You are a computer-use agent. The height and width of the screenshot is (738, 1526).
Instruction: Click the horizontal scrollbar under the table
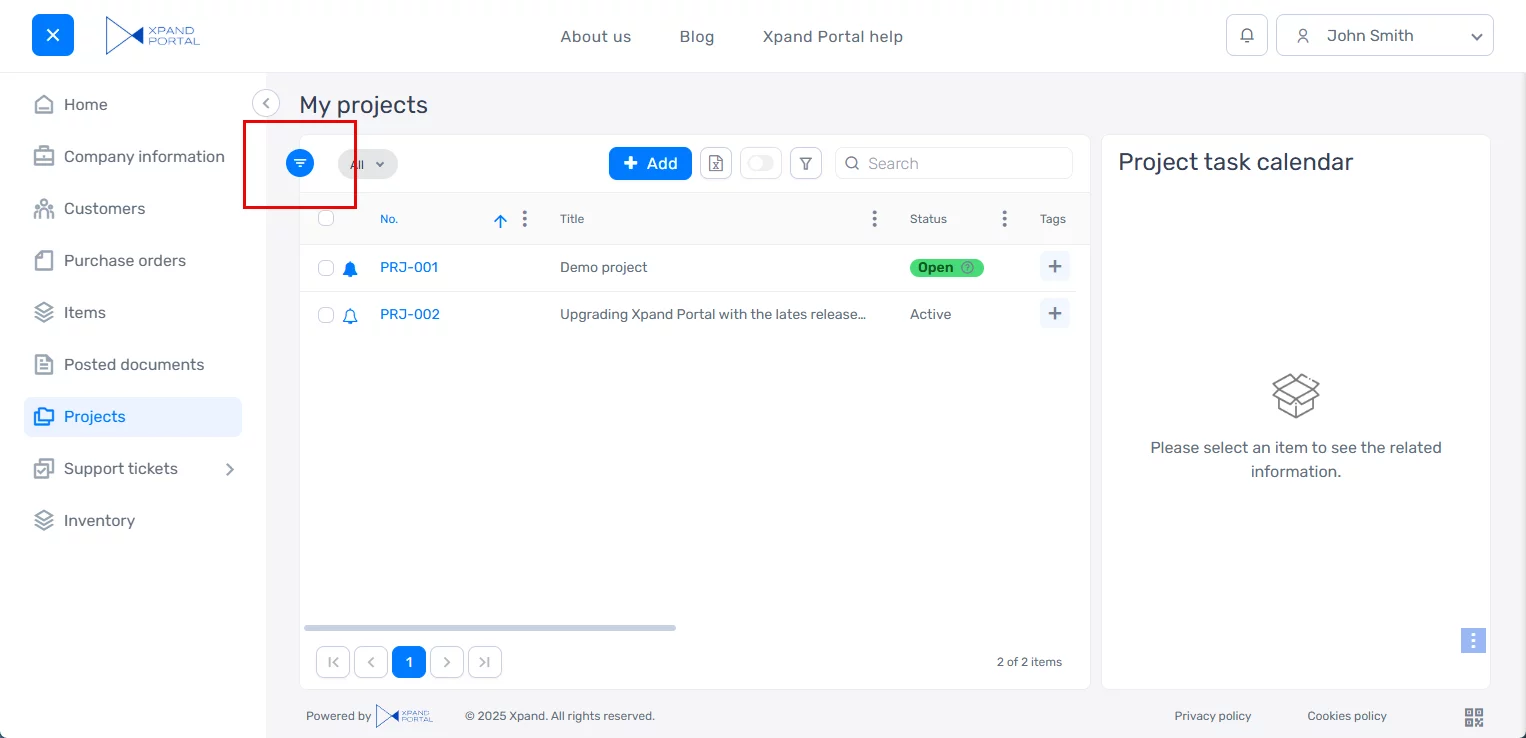(490, 628)
